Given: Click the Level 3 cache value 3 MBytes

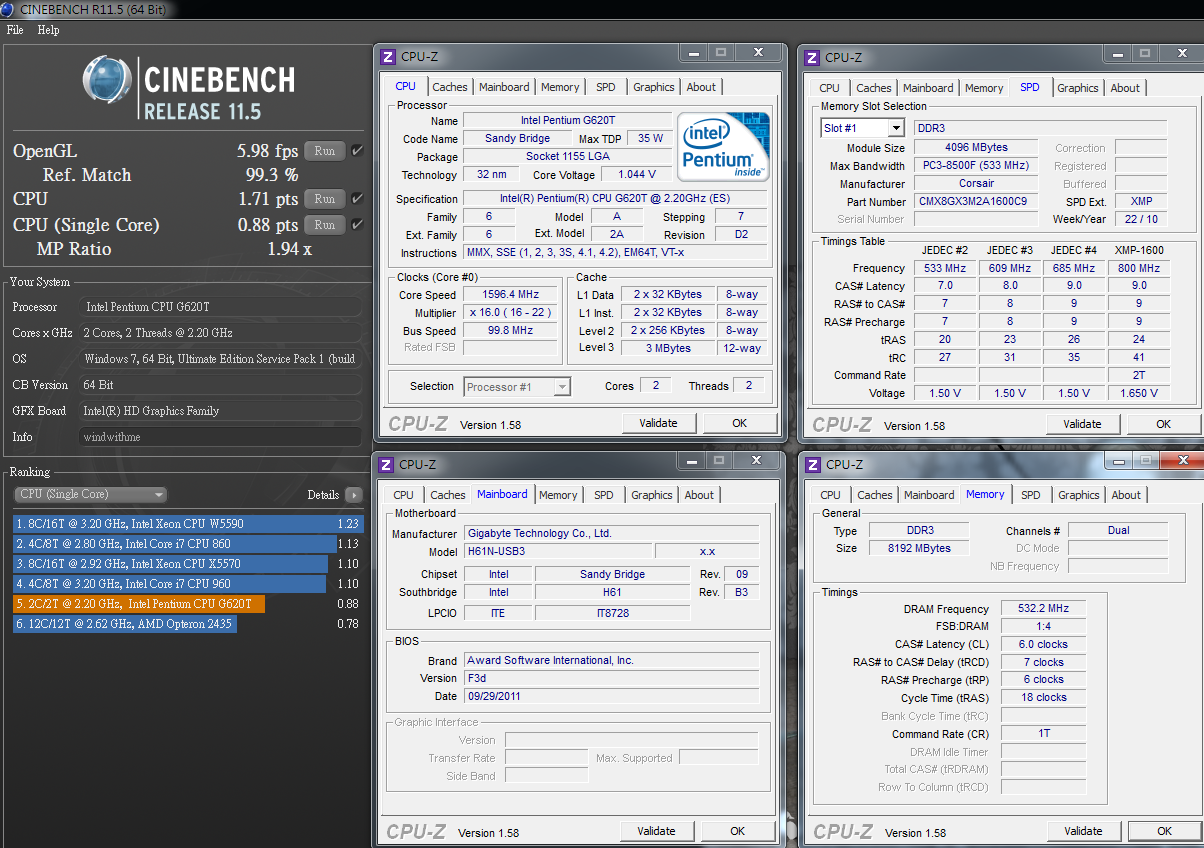Looking at the screenshot, I should tap(669, 348).
